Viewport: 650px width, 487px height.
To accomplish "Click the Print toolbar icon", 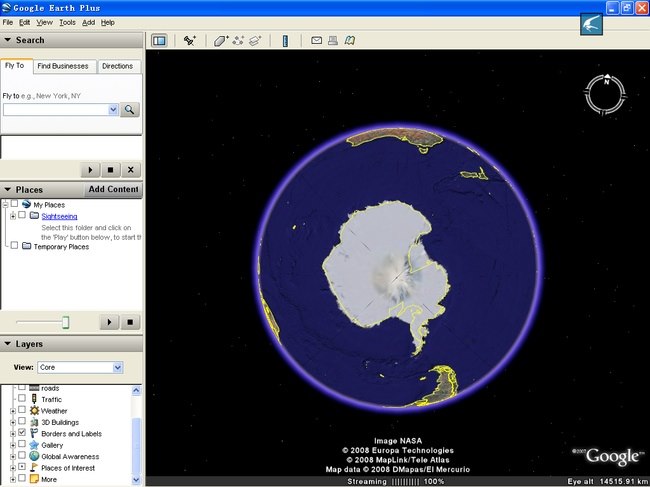I will (333, 40).
